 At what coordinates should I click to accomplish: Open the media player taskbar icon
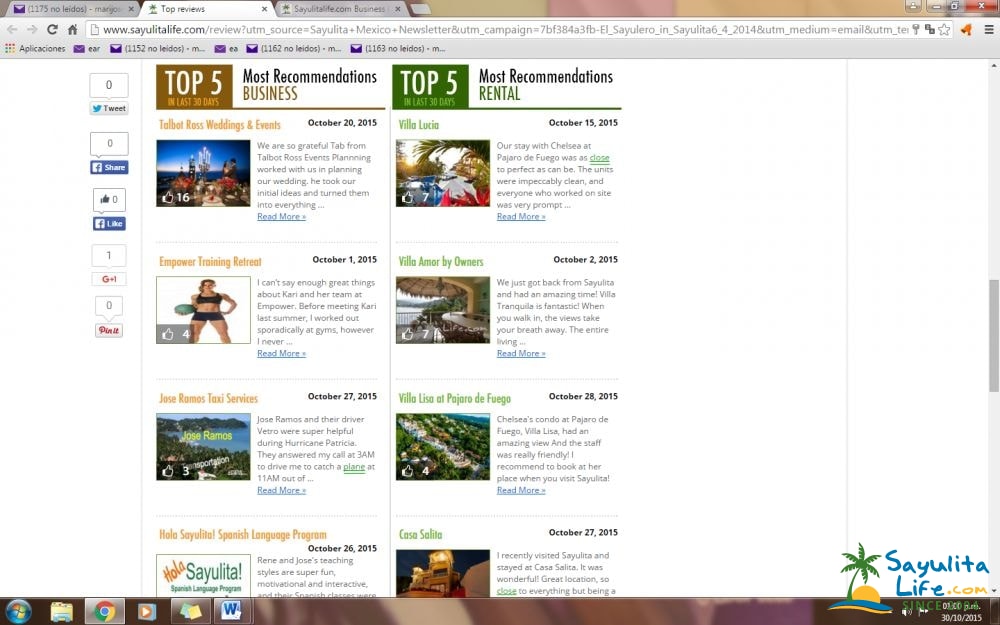[146, 612]
